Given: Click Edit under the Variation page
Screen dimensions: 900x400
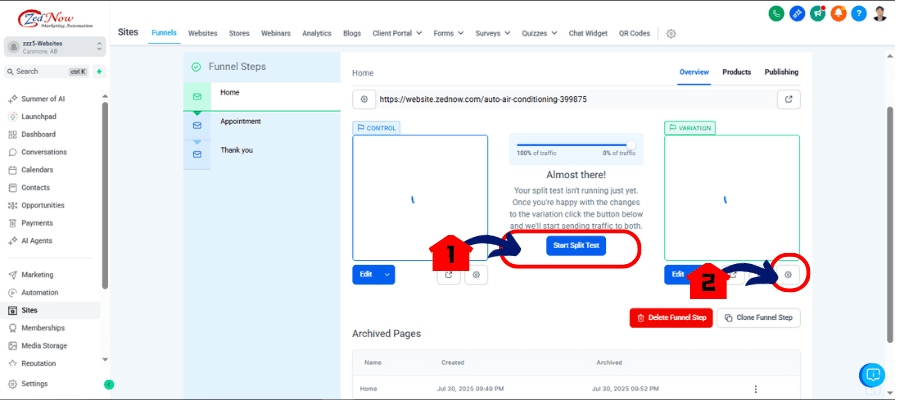Looking at the screenshot, I should click(x=678, y=275).
